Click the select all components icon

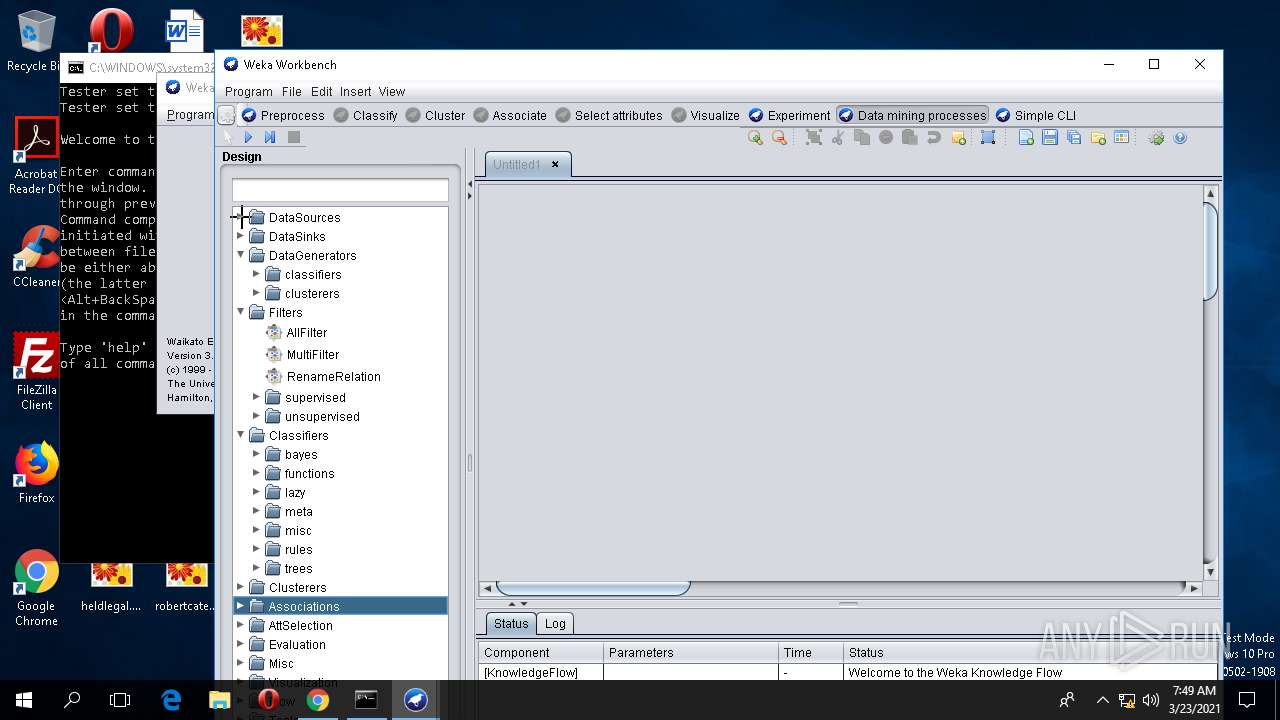coord(814,138)
